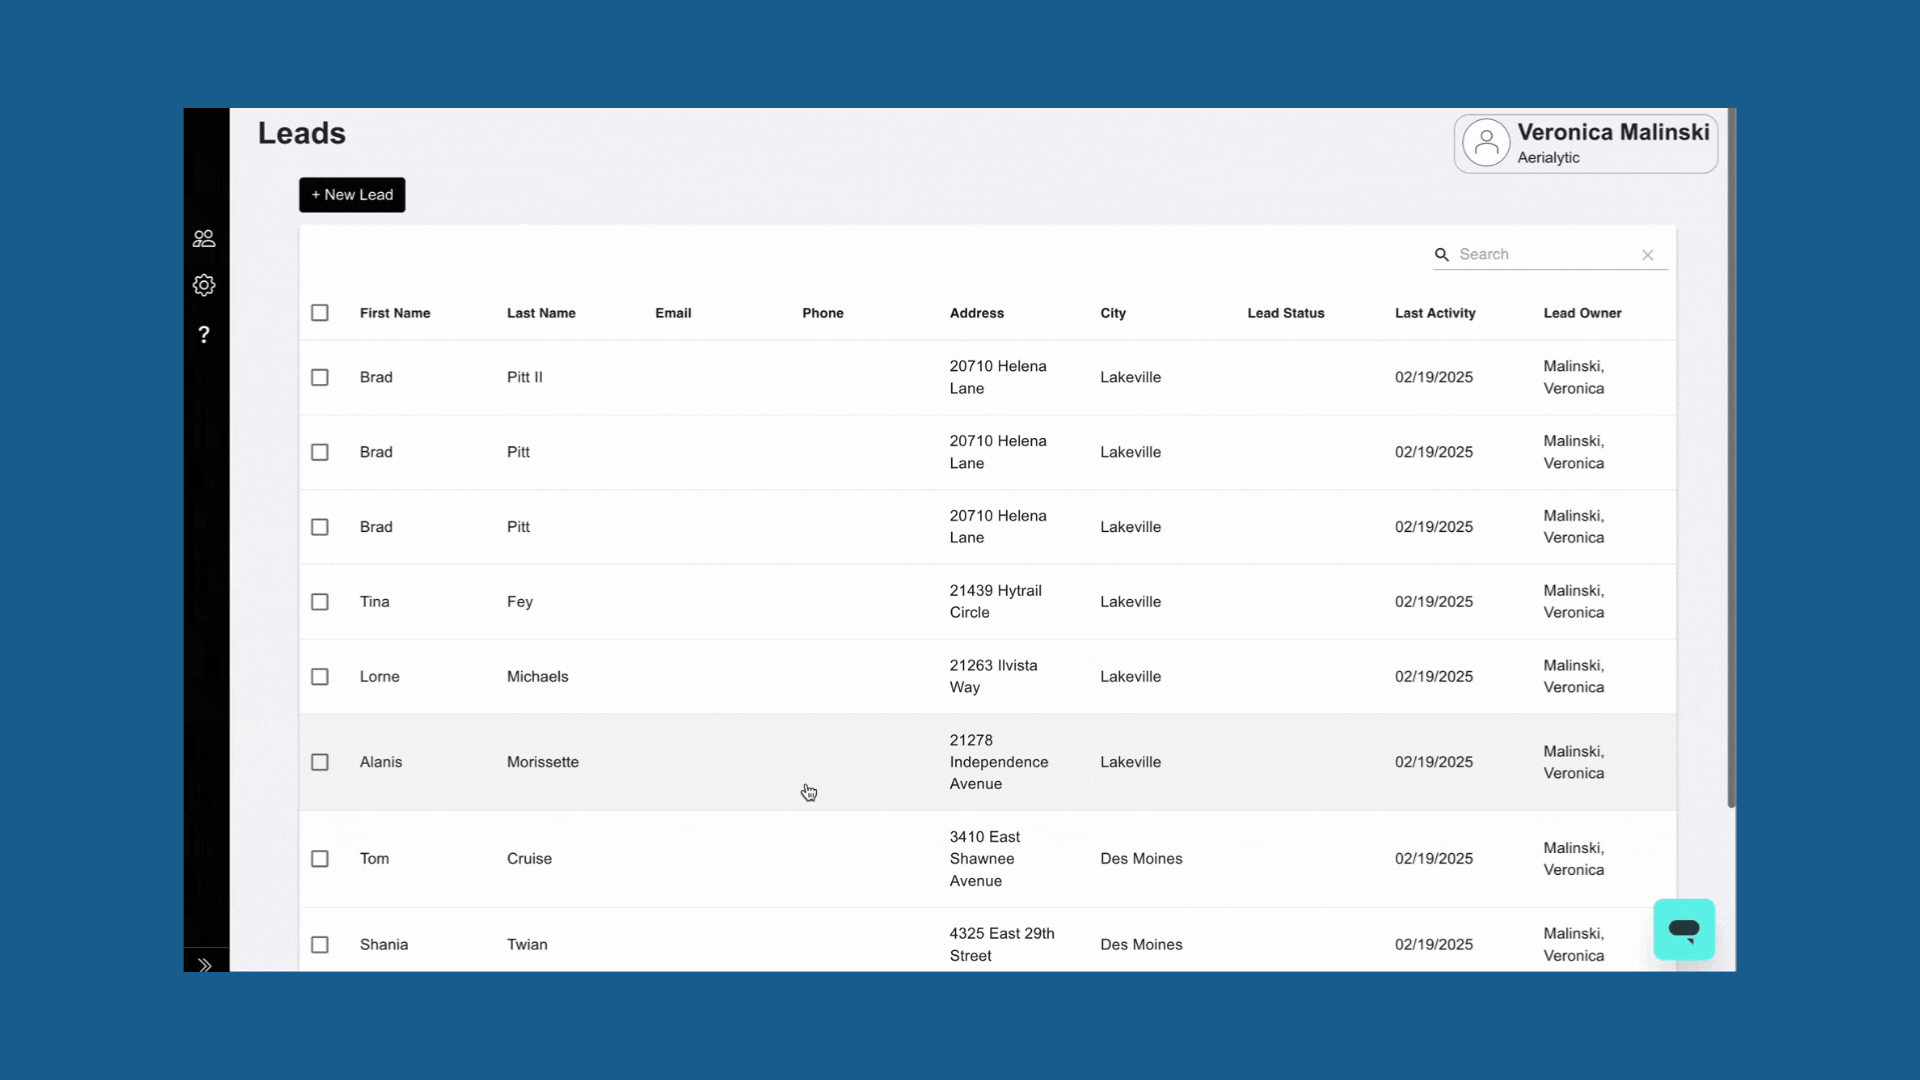Click the + New Lead button
Screen dimensions: 1920x1080
click(352, 195)
